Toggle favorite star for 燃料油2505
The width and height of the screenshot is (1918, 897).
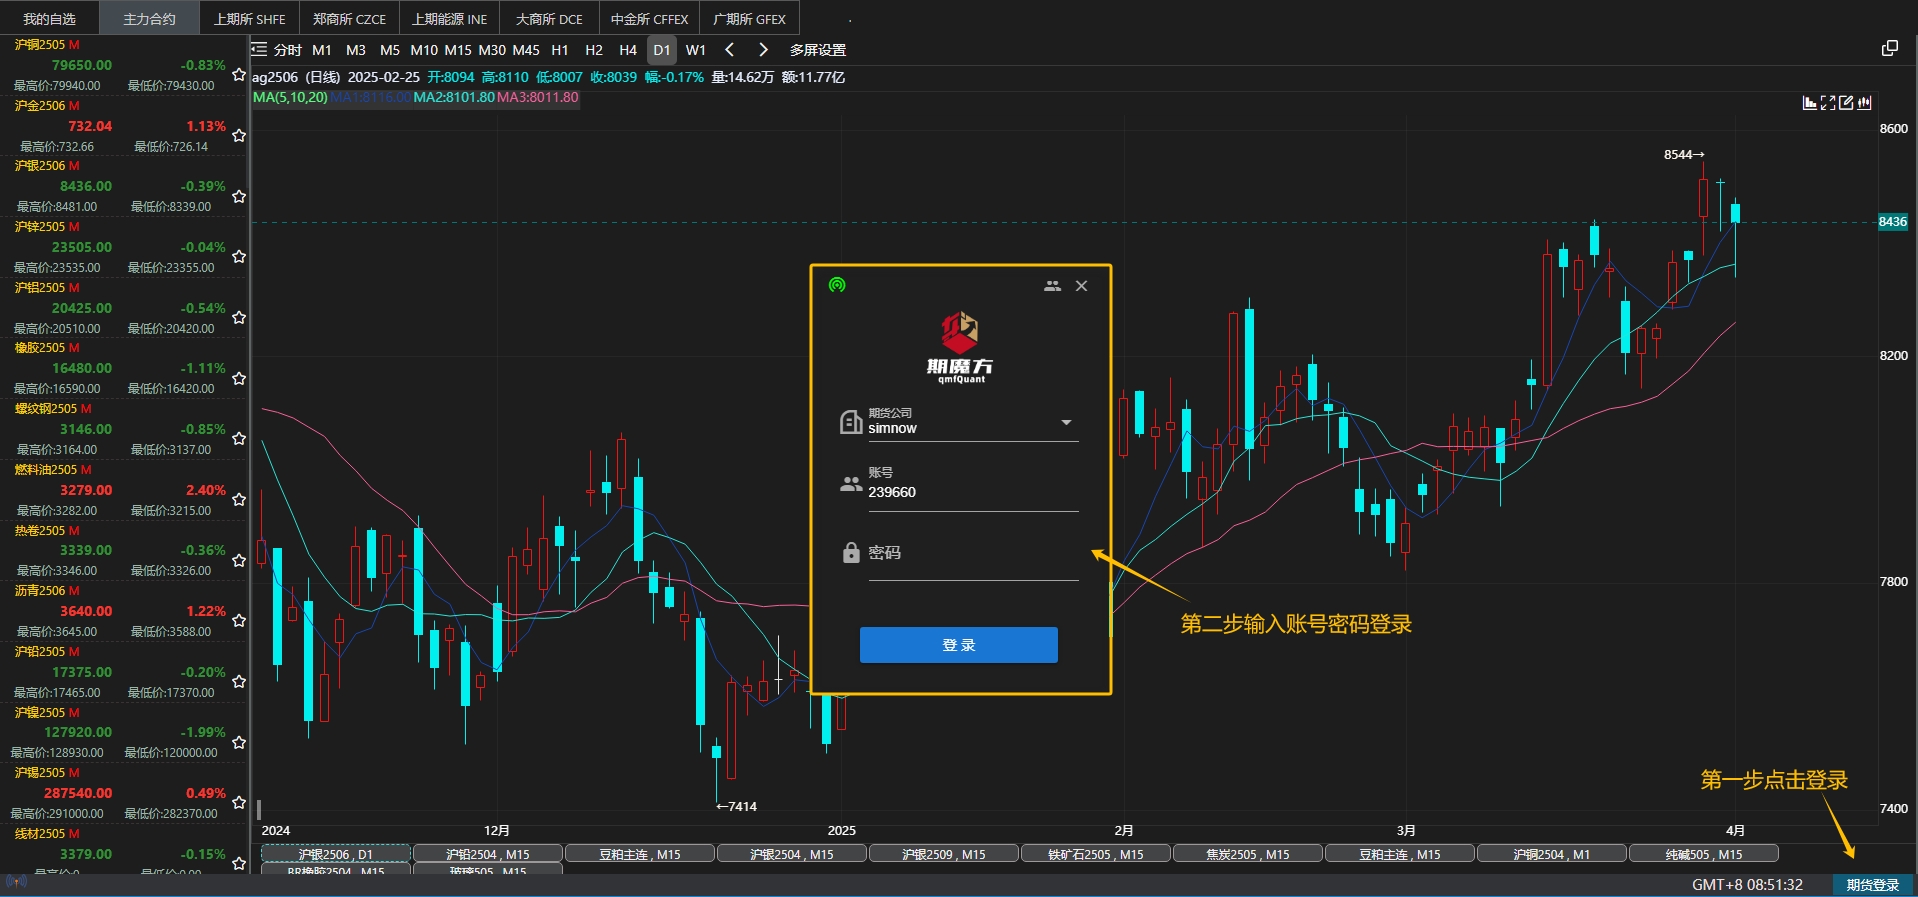[239, 499]
